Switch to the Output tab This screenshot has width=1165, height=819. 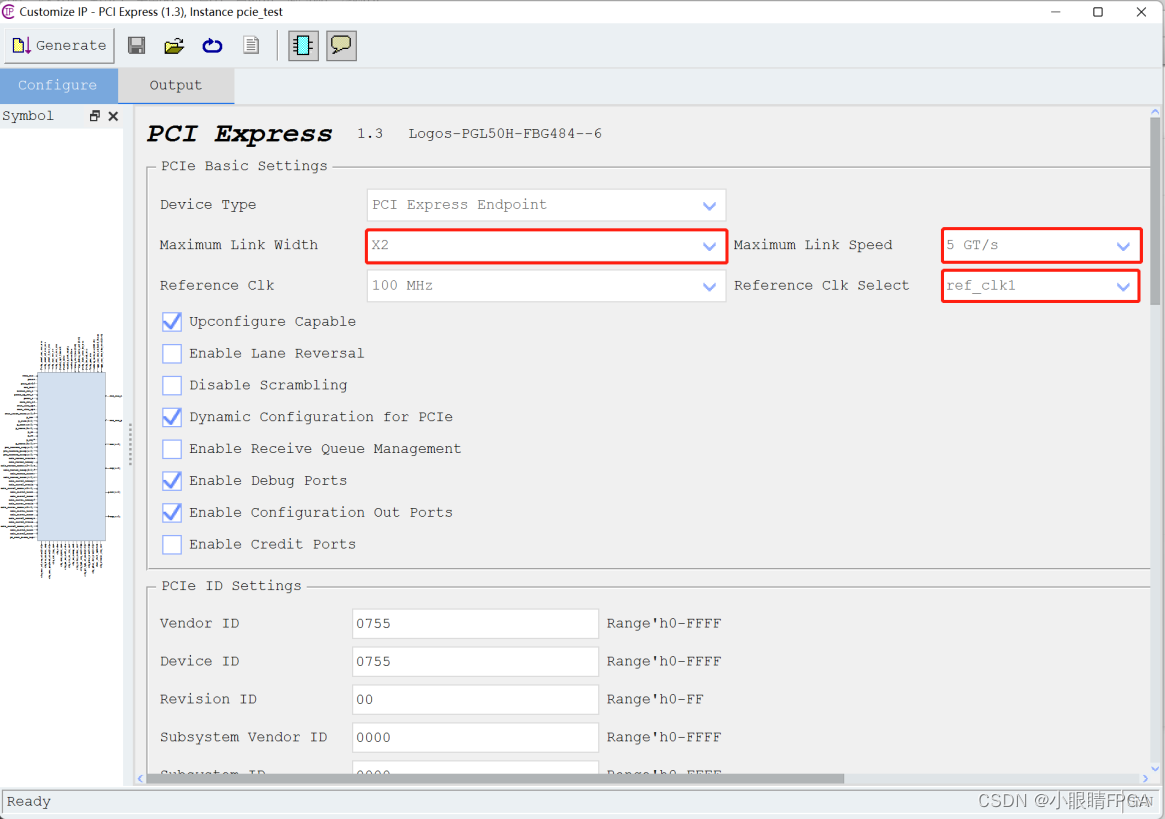pyautogui.click(x=176, y=85)
